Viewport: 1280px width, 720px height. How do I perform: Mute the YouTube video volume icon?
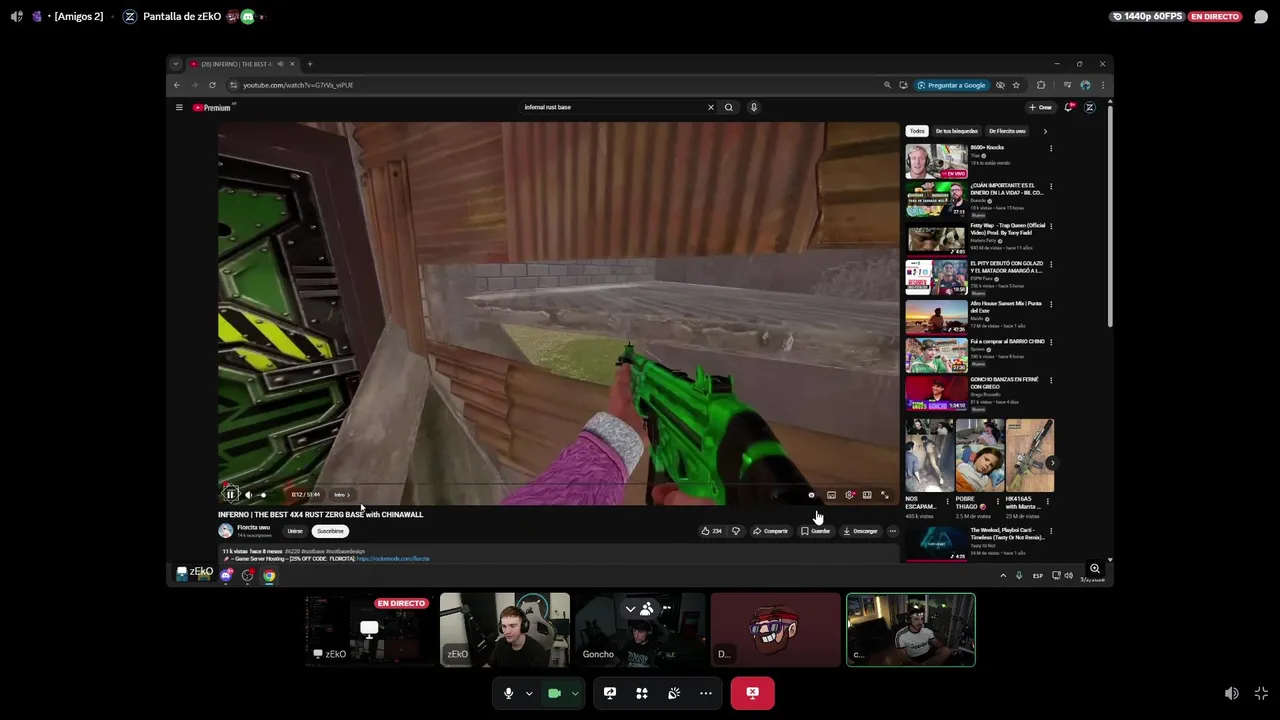click(x=249, y=494)
